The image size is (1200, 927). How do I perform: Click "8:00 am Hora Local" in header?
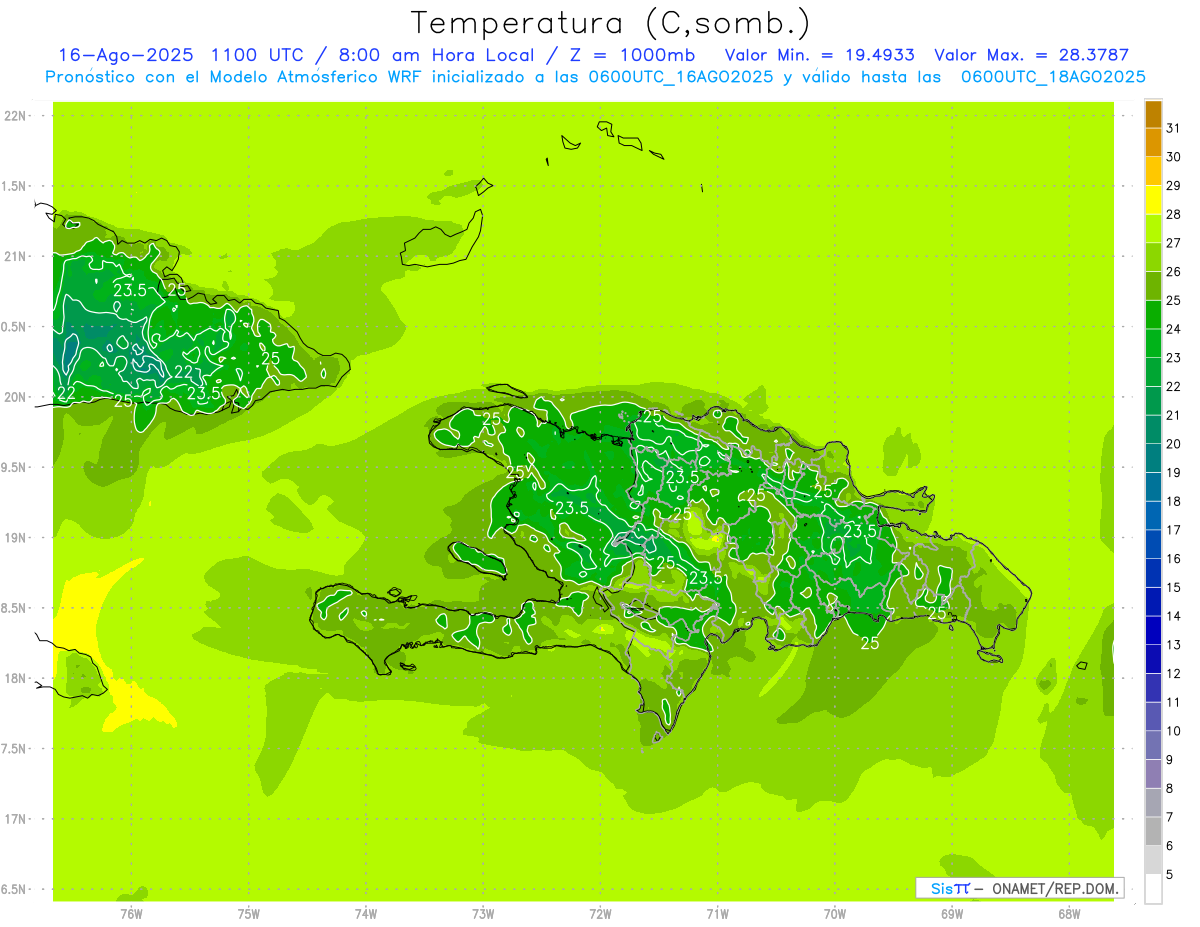pyautogui.click(x=436, y=55)
